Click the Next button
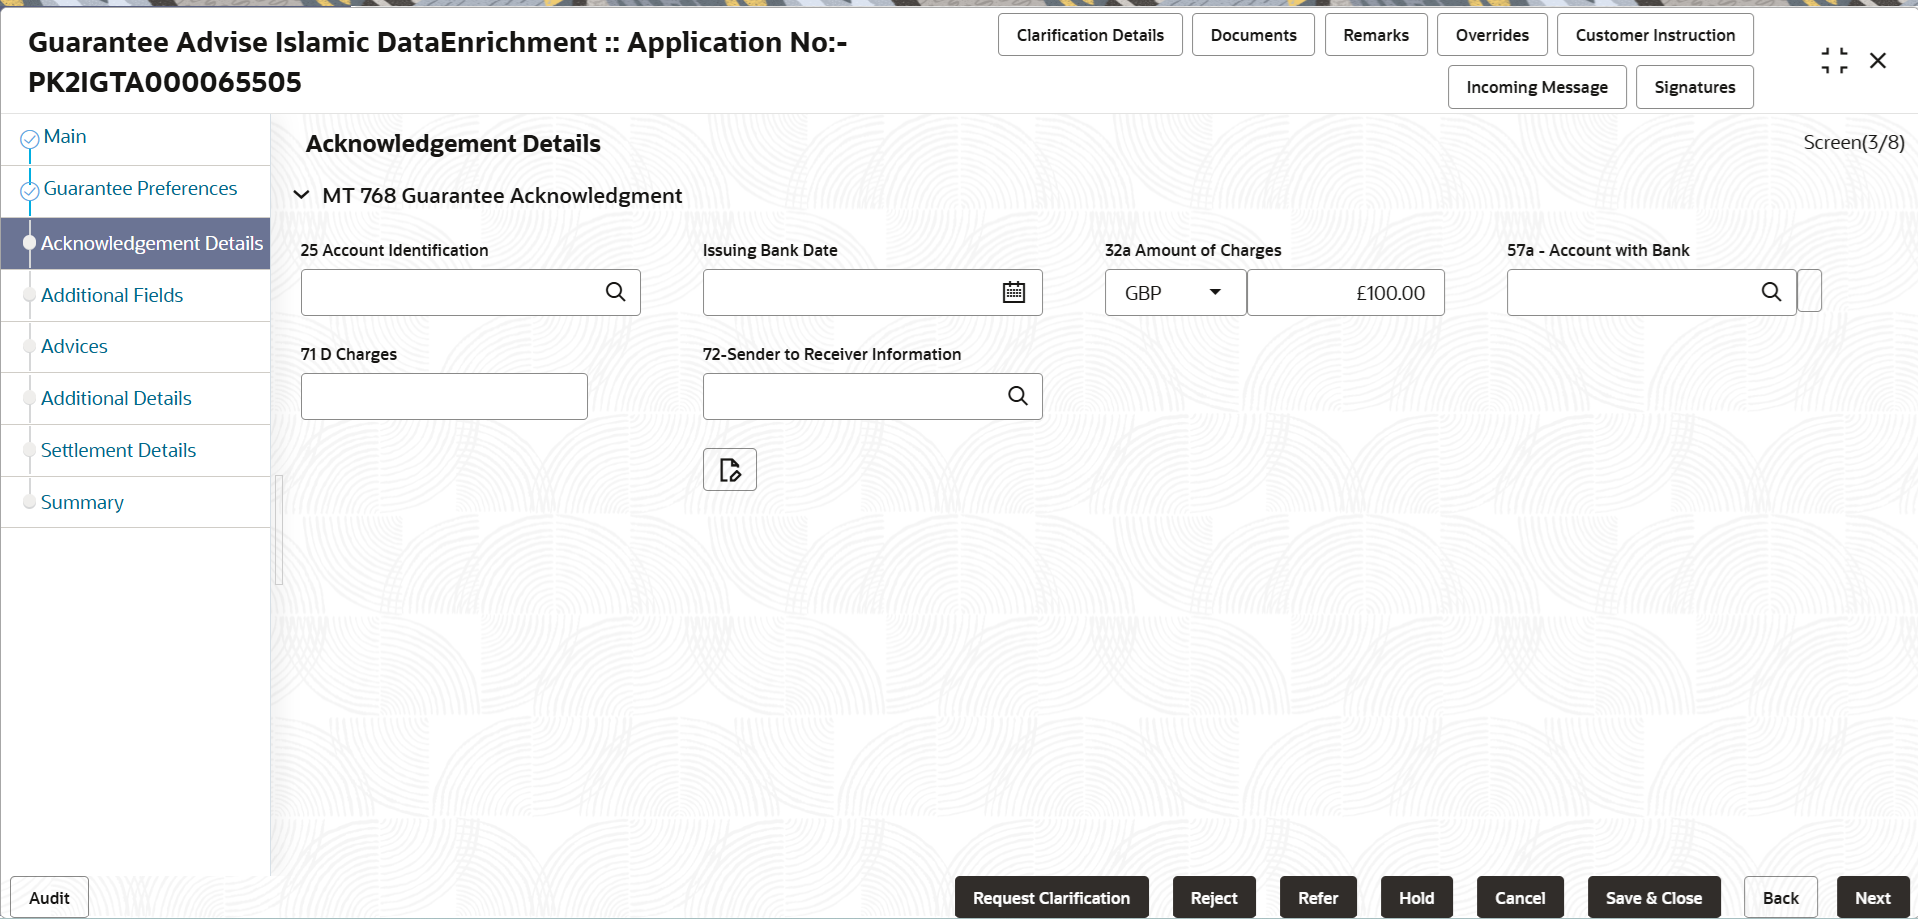 [x=1873, y=898]
